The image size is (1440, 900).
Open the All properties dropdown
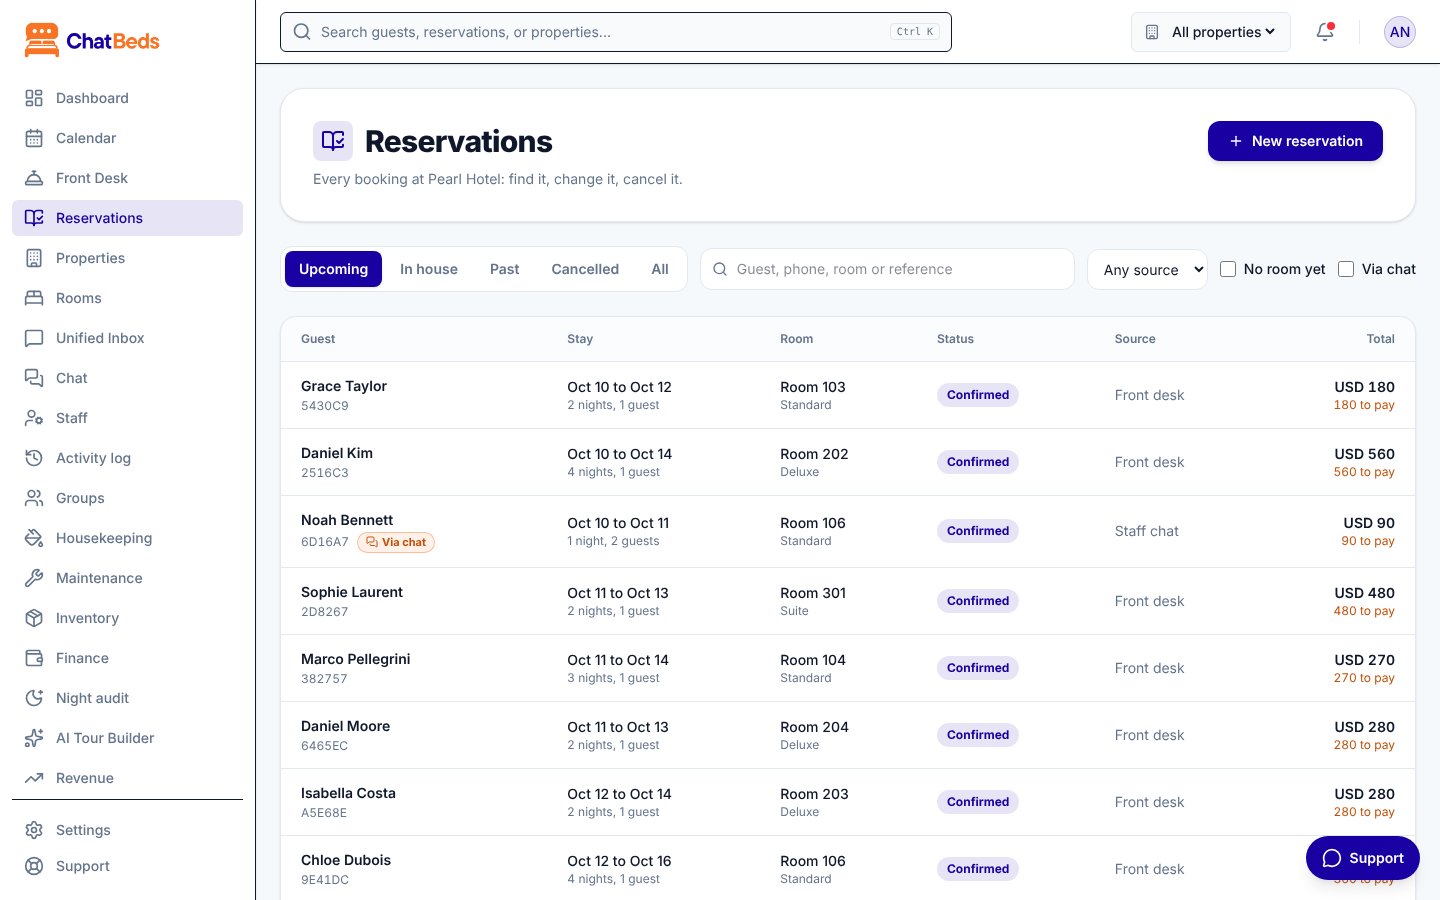coord(1211,32)
